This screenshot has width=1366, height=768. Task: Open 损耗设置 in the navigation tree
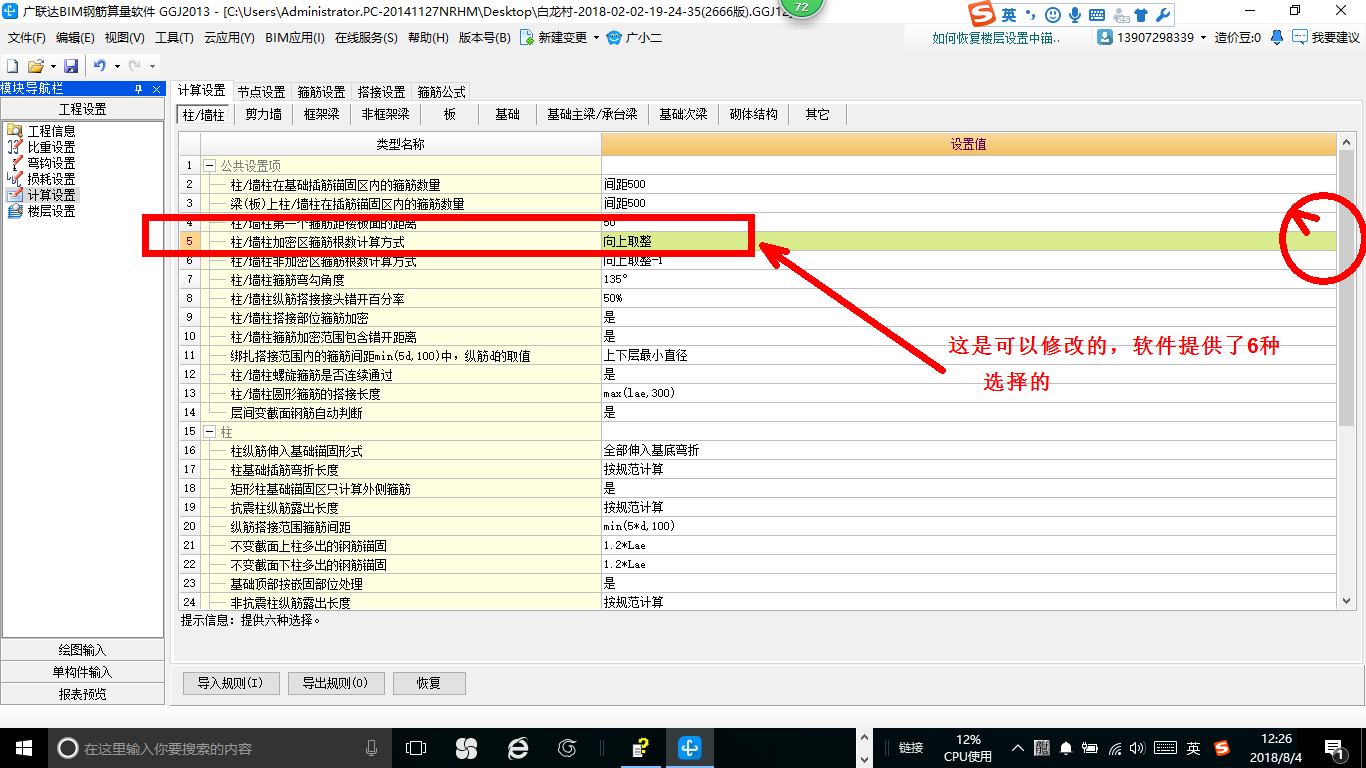pyautogui.click(x=51, y=179)
